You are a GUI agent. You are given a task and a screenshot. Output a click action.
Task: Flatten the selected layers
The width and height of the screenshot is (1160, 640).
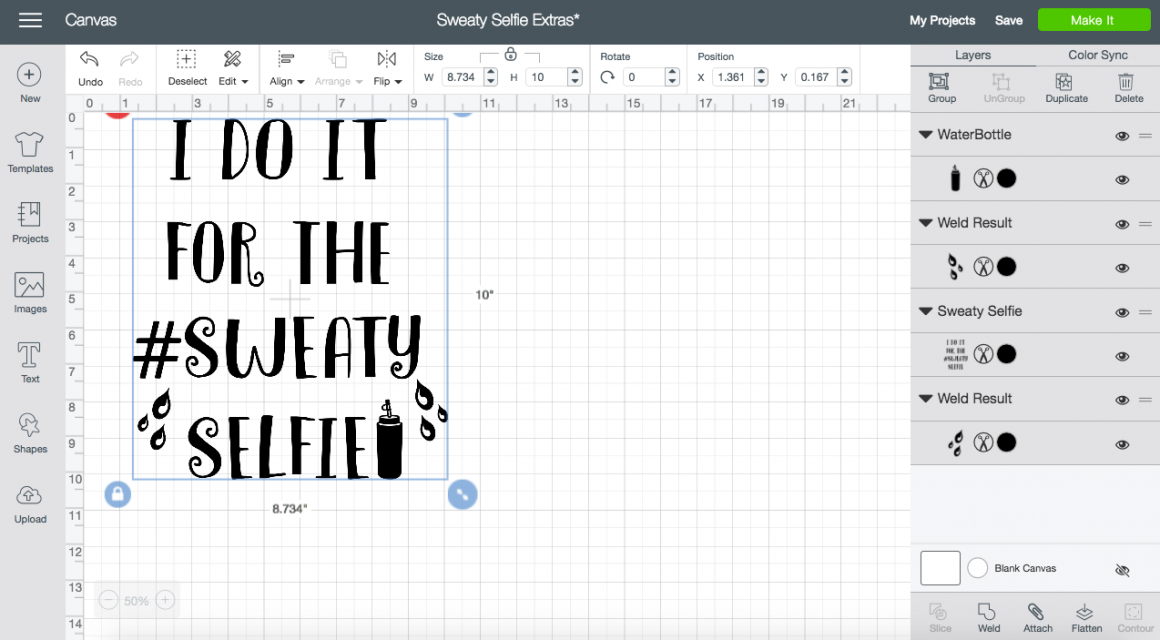[x=1086, y=618]
